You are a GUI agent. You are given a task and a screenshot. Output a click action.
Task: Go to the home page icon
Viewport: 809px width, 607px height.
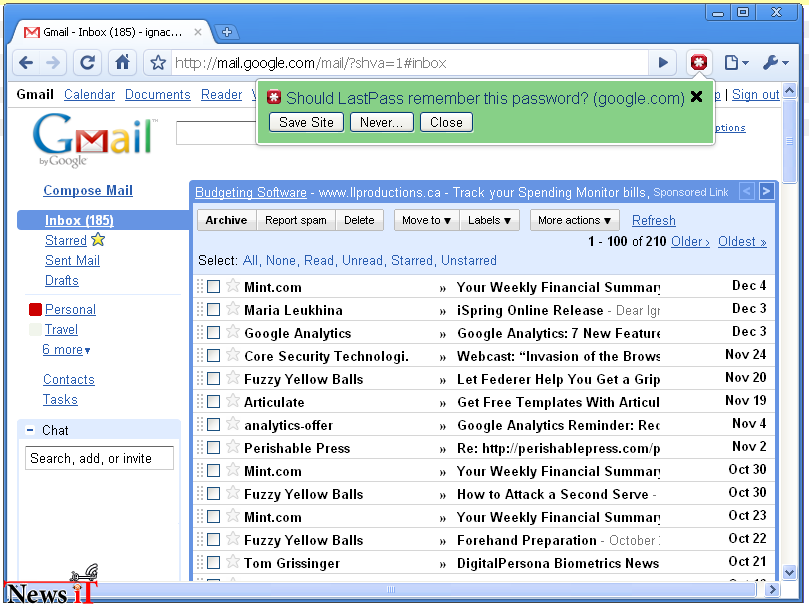click(122, 63)
